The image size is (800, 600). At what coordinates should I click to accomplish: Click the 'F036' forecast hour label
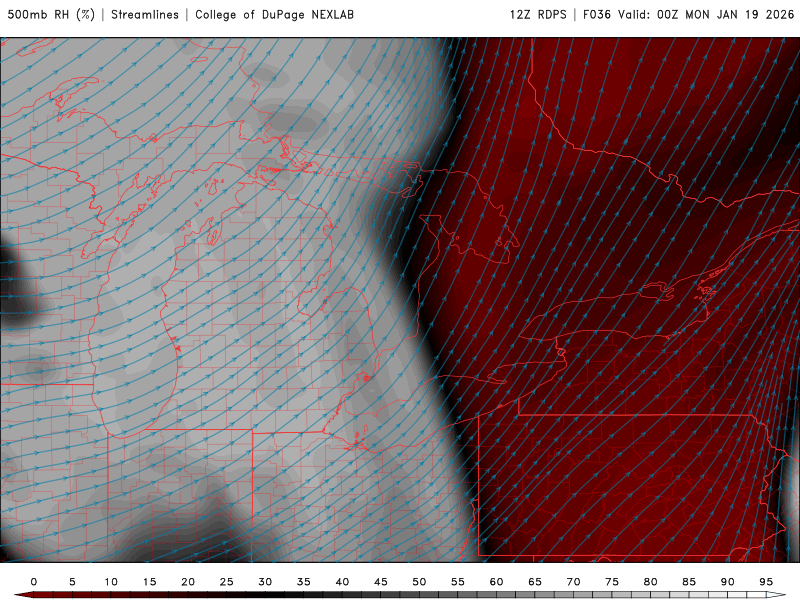(596, 15)
